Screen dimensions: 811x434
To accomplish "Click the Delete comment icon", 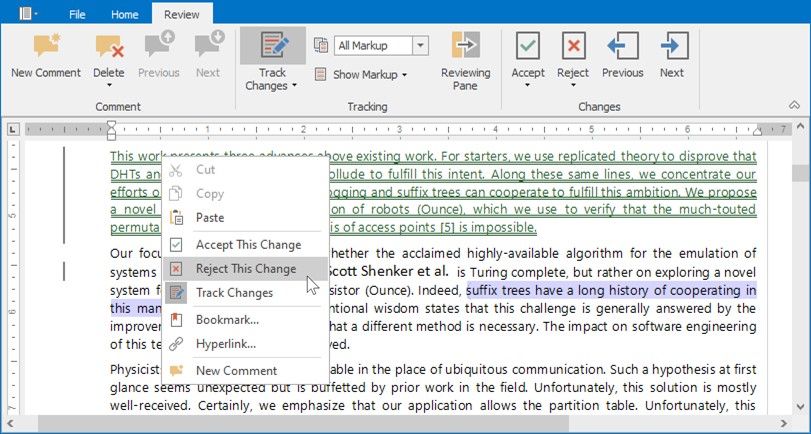I will point(108,47).
